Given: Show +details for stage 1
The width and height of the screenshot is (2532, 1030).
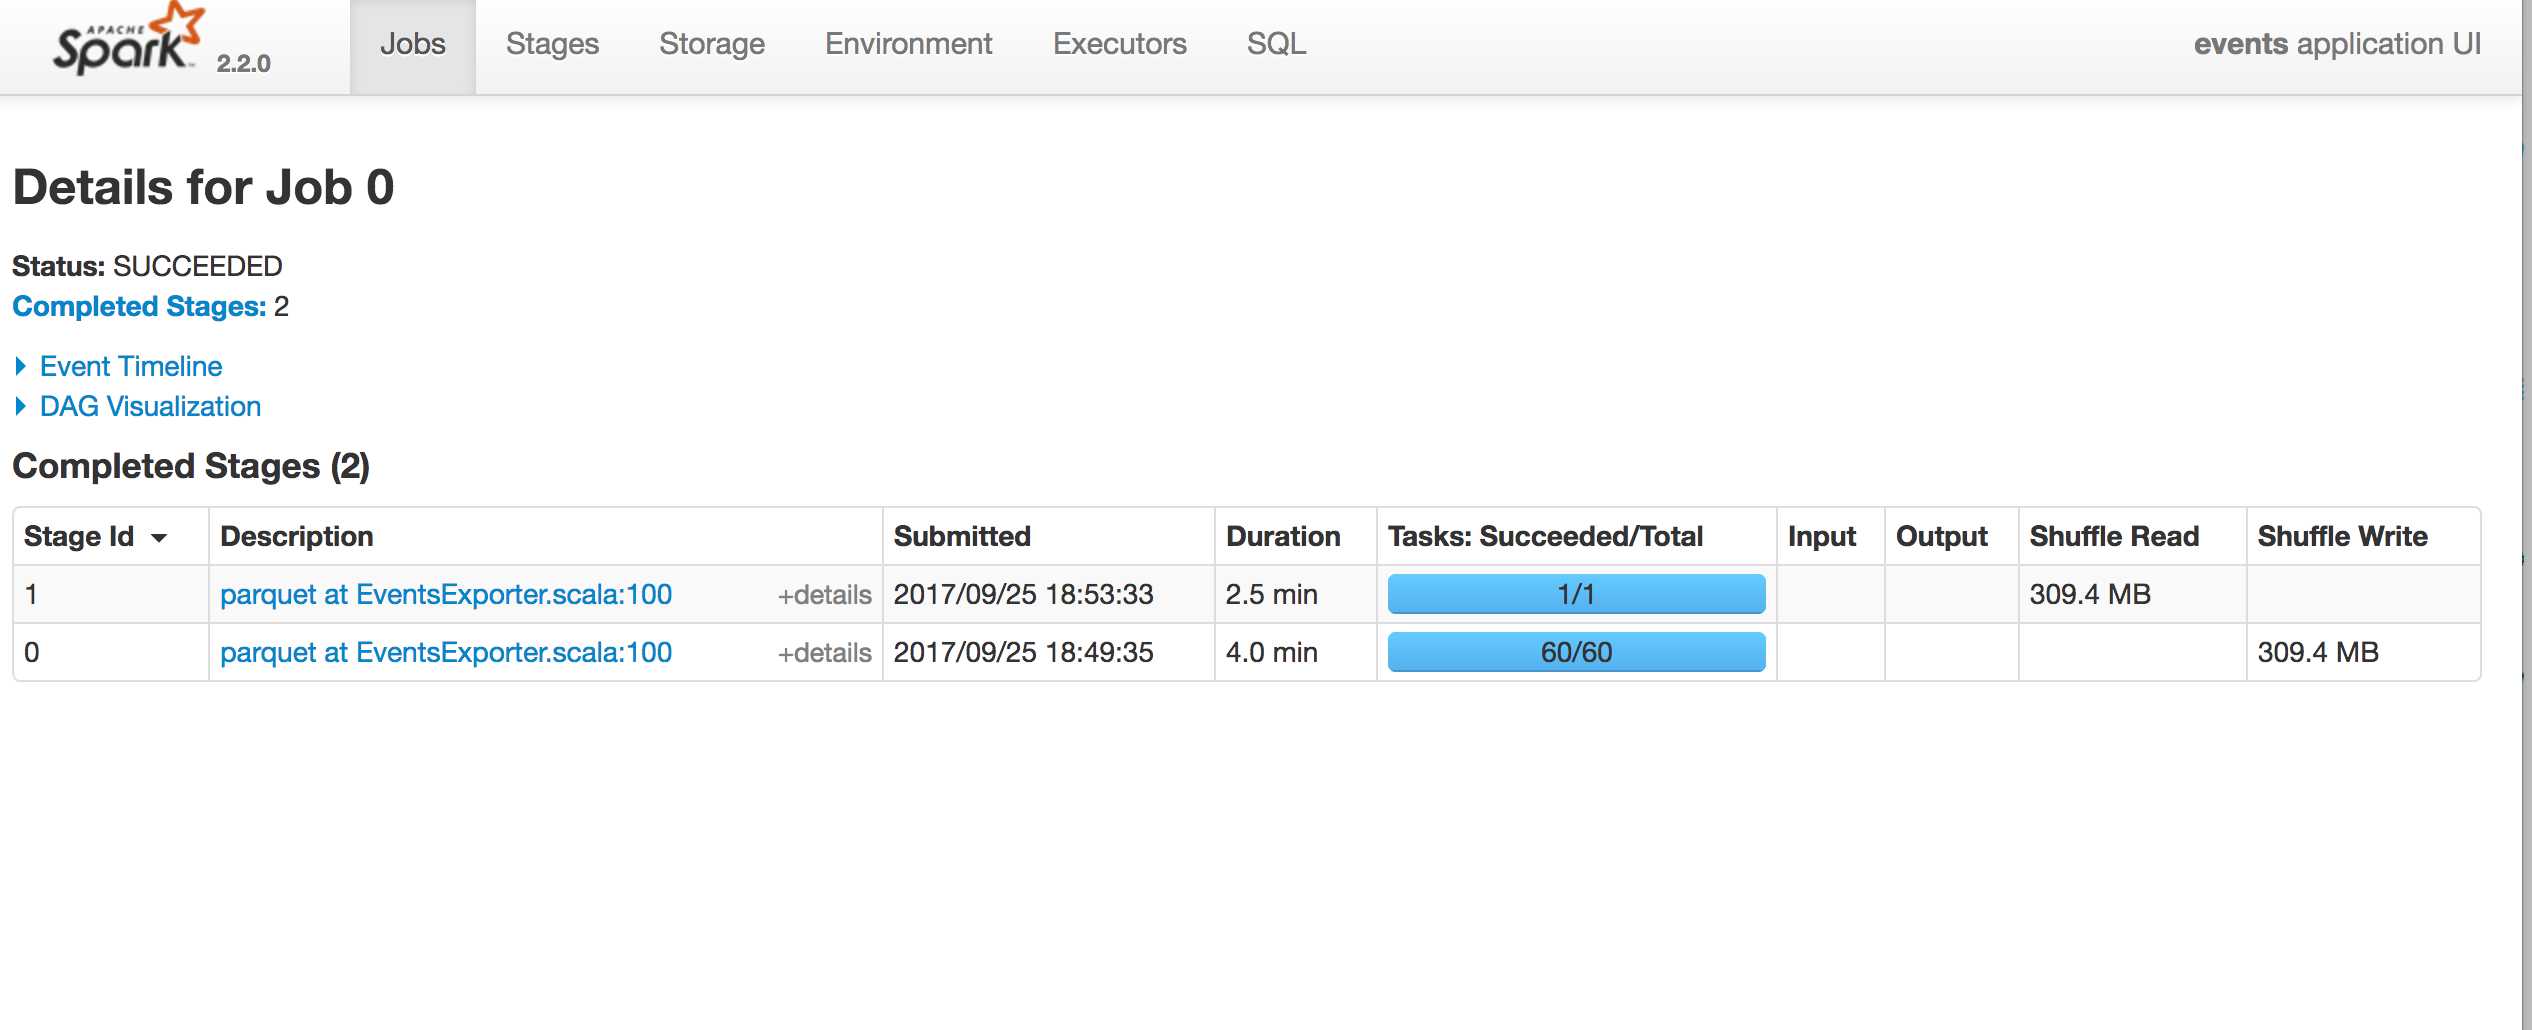Looking at the screenshot, I should click(825, 595).
